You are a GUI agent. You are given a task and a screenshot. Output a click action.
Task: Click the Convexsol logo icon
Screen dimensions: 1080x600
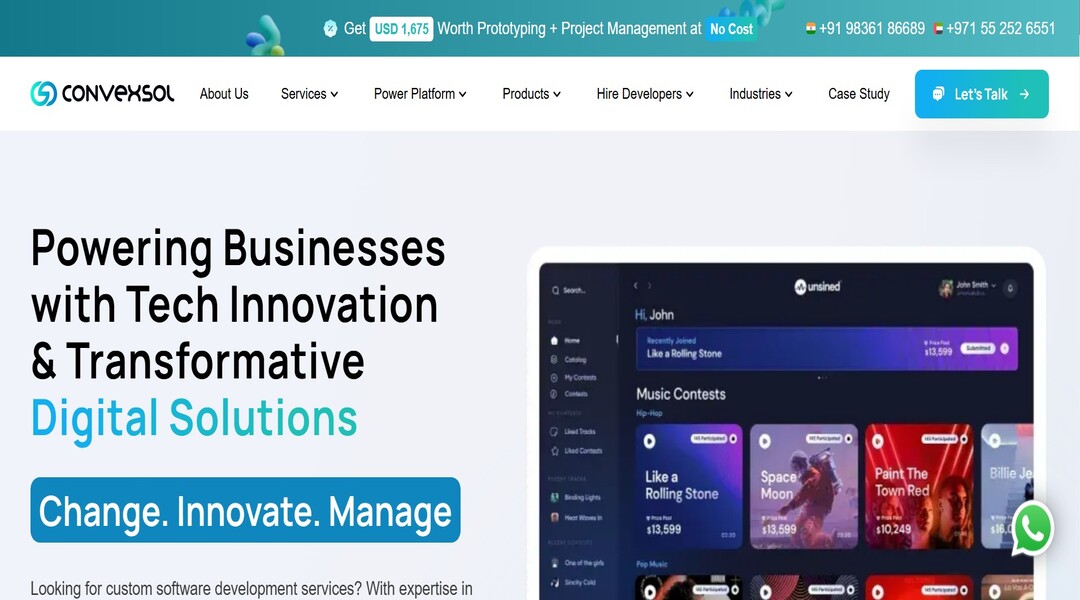pyautogui.click(x=43, y=94)
